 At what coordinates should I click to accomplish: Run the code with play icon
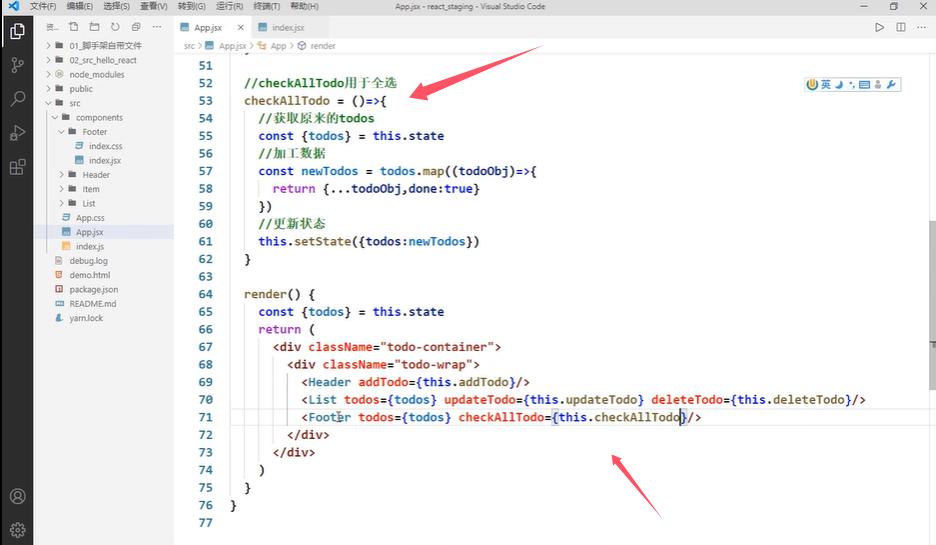879,27
